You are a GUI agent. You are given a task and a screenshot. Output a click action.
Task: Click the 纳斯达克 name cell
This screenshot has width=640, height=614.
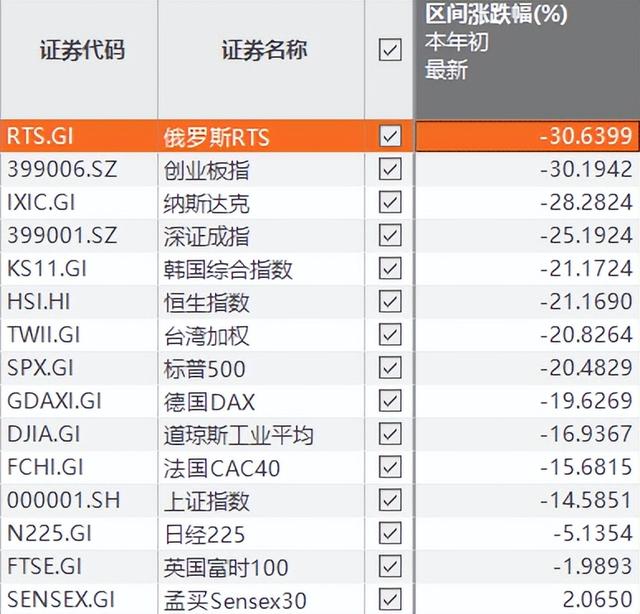(261, 202)
